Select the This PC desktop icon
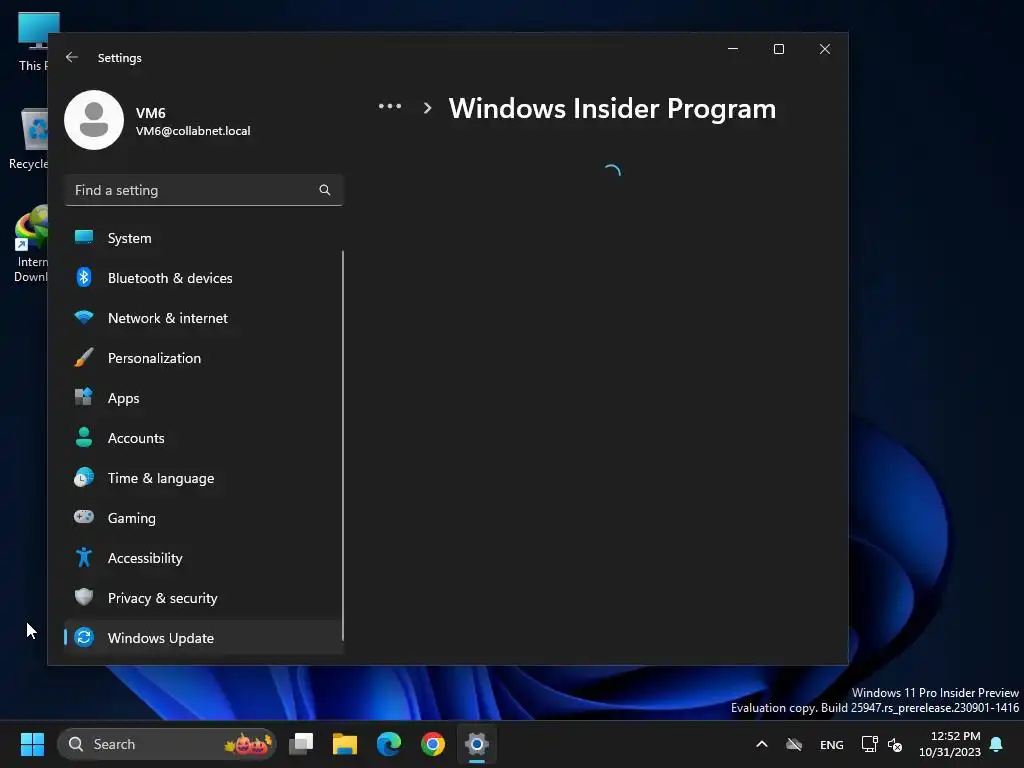 click(33, 41)
